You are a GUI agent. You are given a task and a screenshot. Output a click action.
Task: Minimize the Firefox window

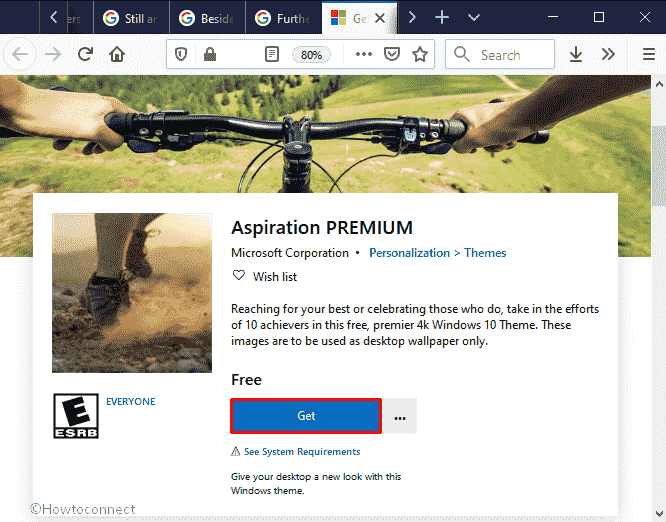tap(553, 17)
